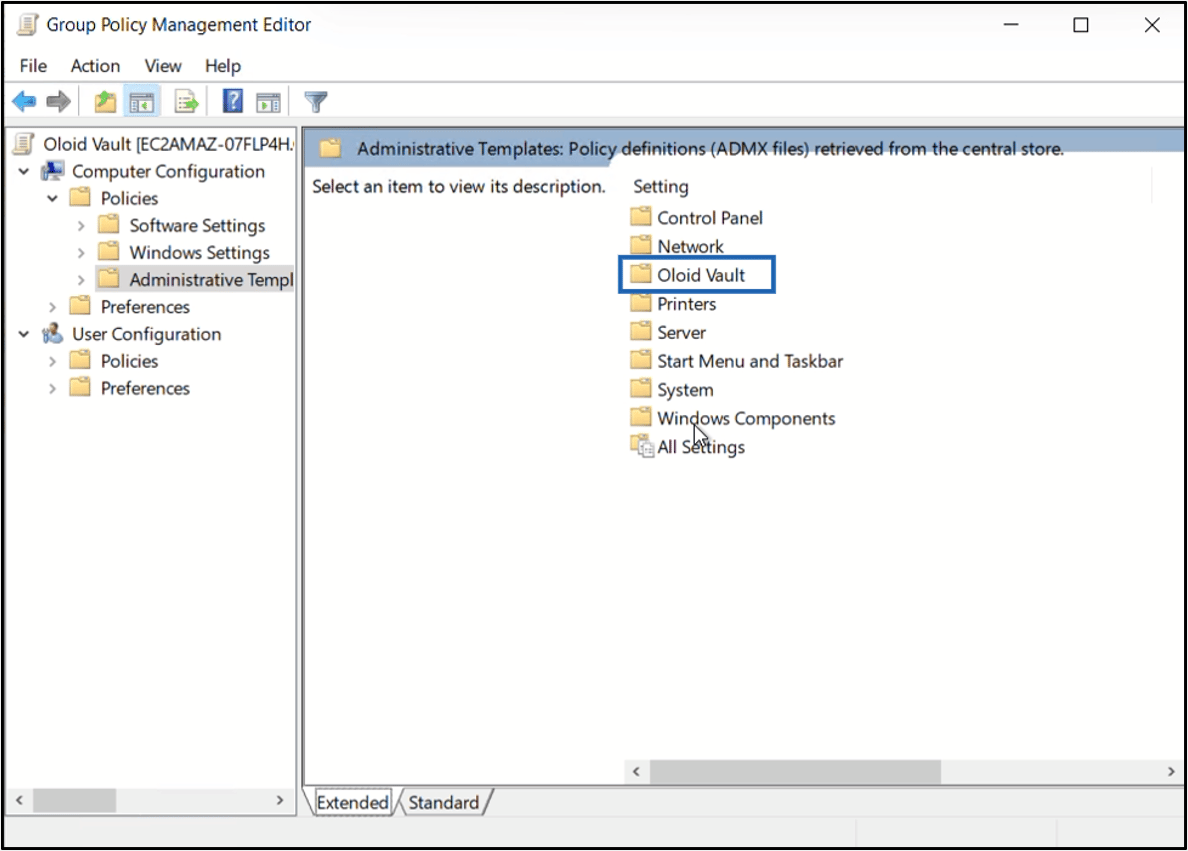Click the Oloid Vault root scroll icon
The width and height of the screenshot is (1188, 851).
coord(24,144)
